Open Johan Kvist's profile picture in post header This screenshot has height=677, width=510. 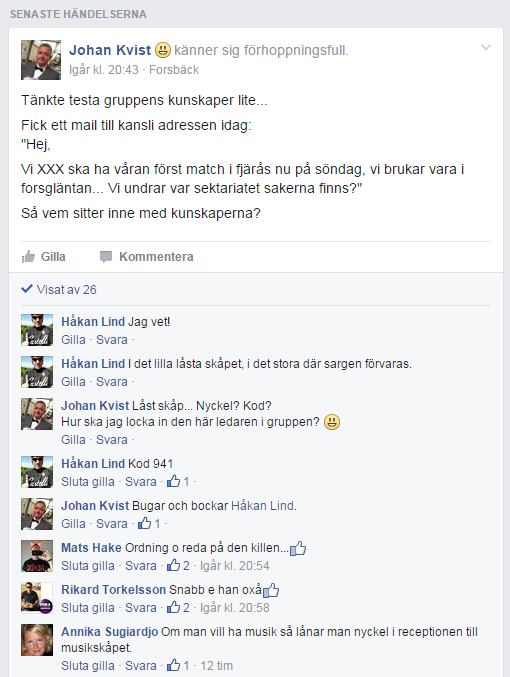[41, 60]
